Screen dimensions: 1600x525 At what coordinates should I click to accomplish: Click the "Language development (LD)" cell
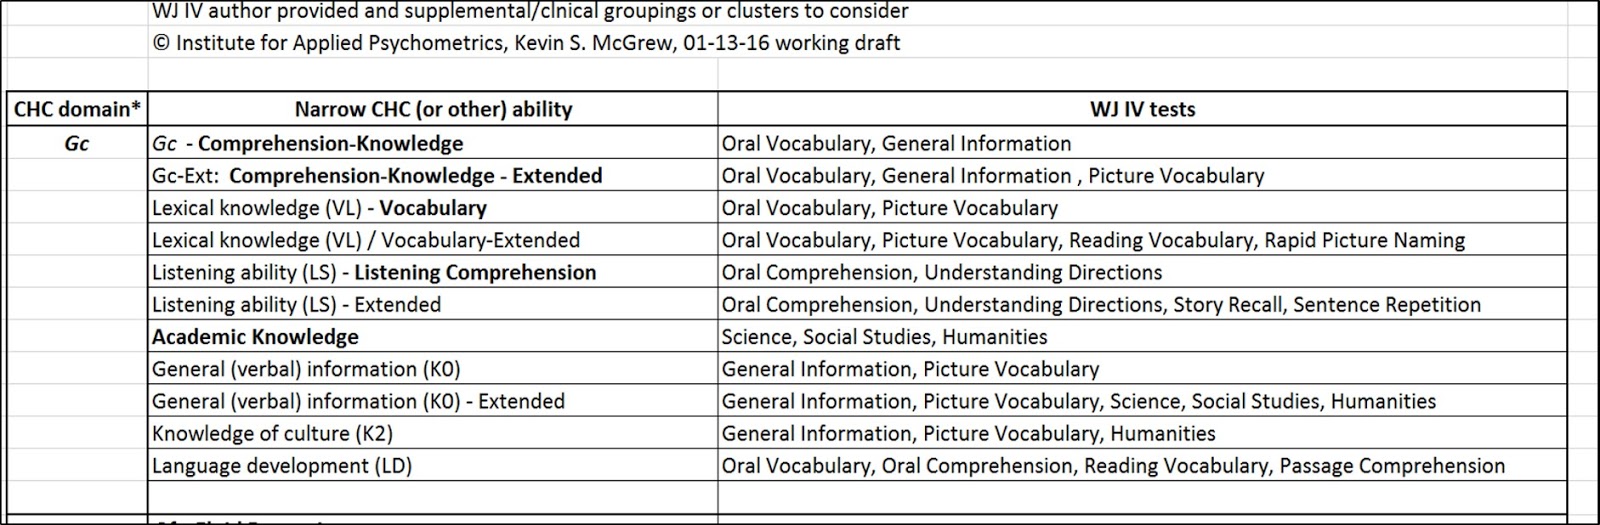(282, 466)
